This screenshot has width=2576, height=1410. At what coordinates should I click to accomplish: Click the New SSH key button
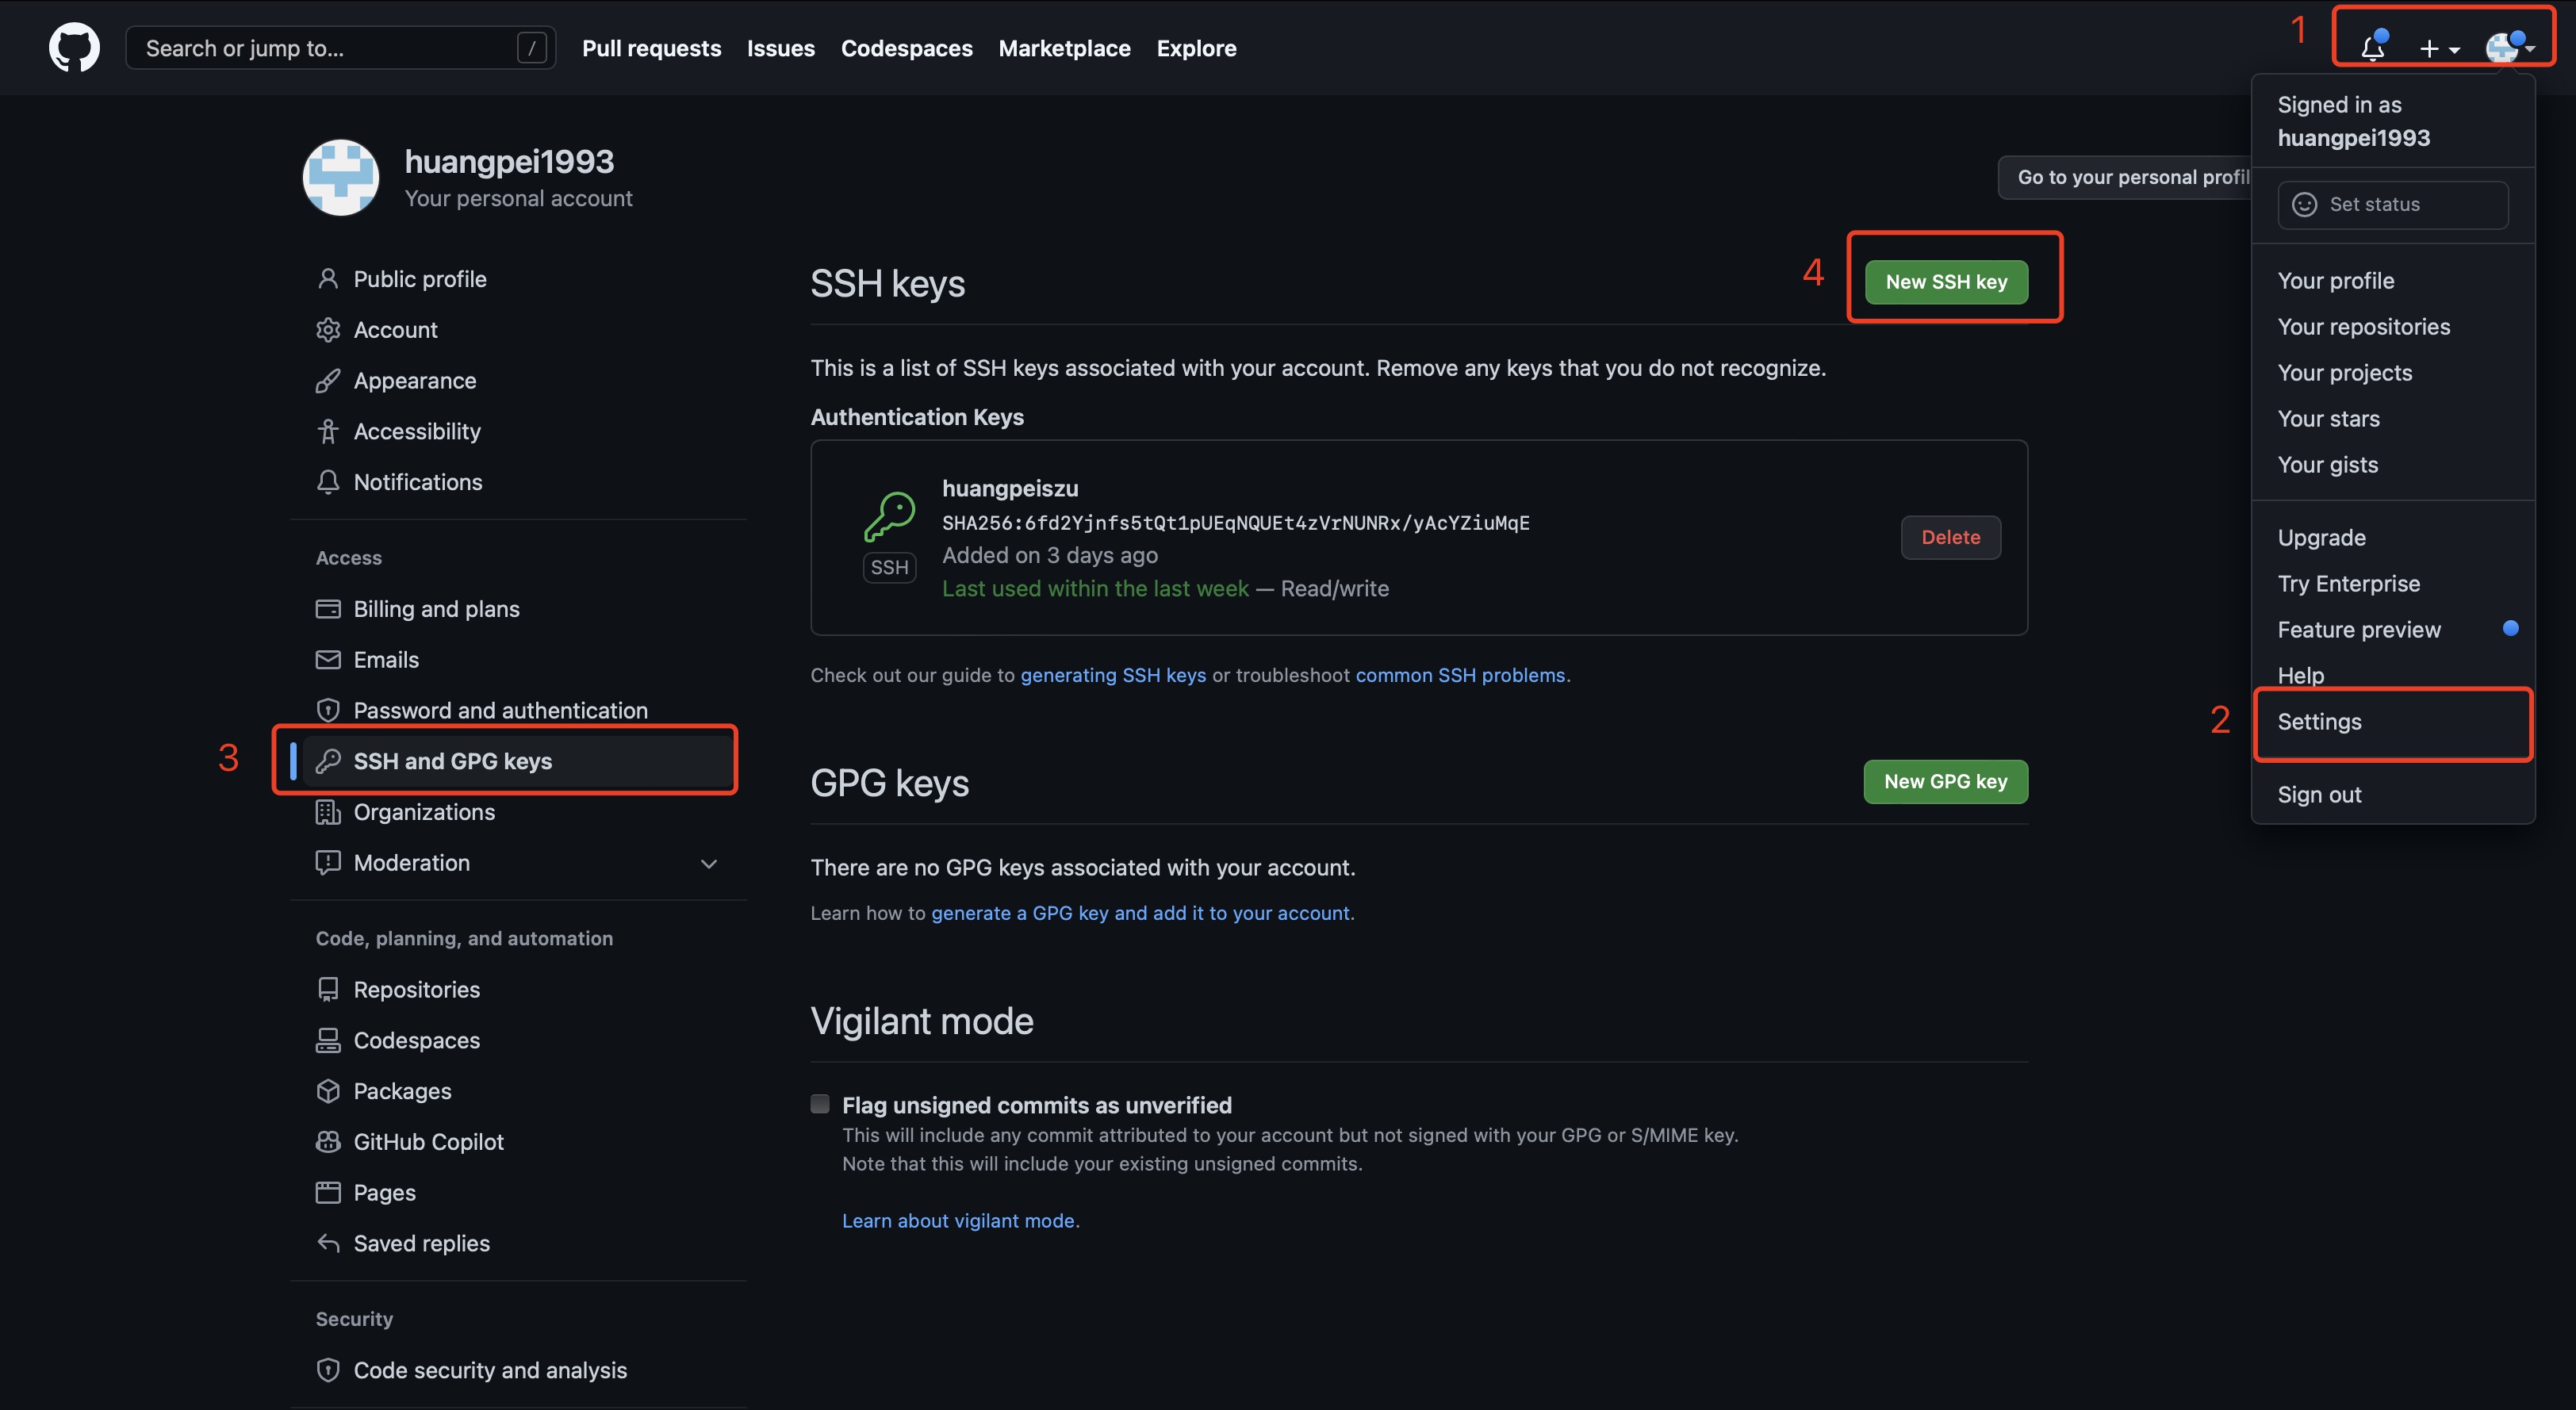point(1945,282)
